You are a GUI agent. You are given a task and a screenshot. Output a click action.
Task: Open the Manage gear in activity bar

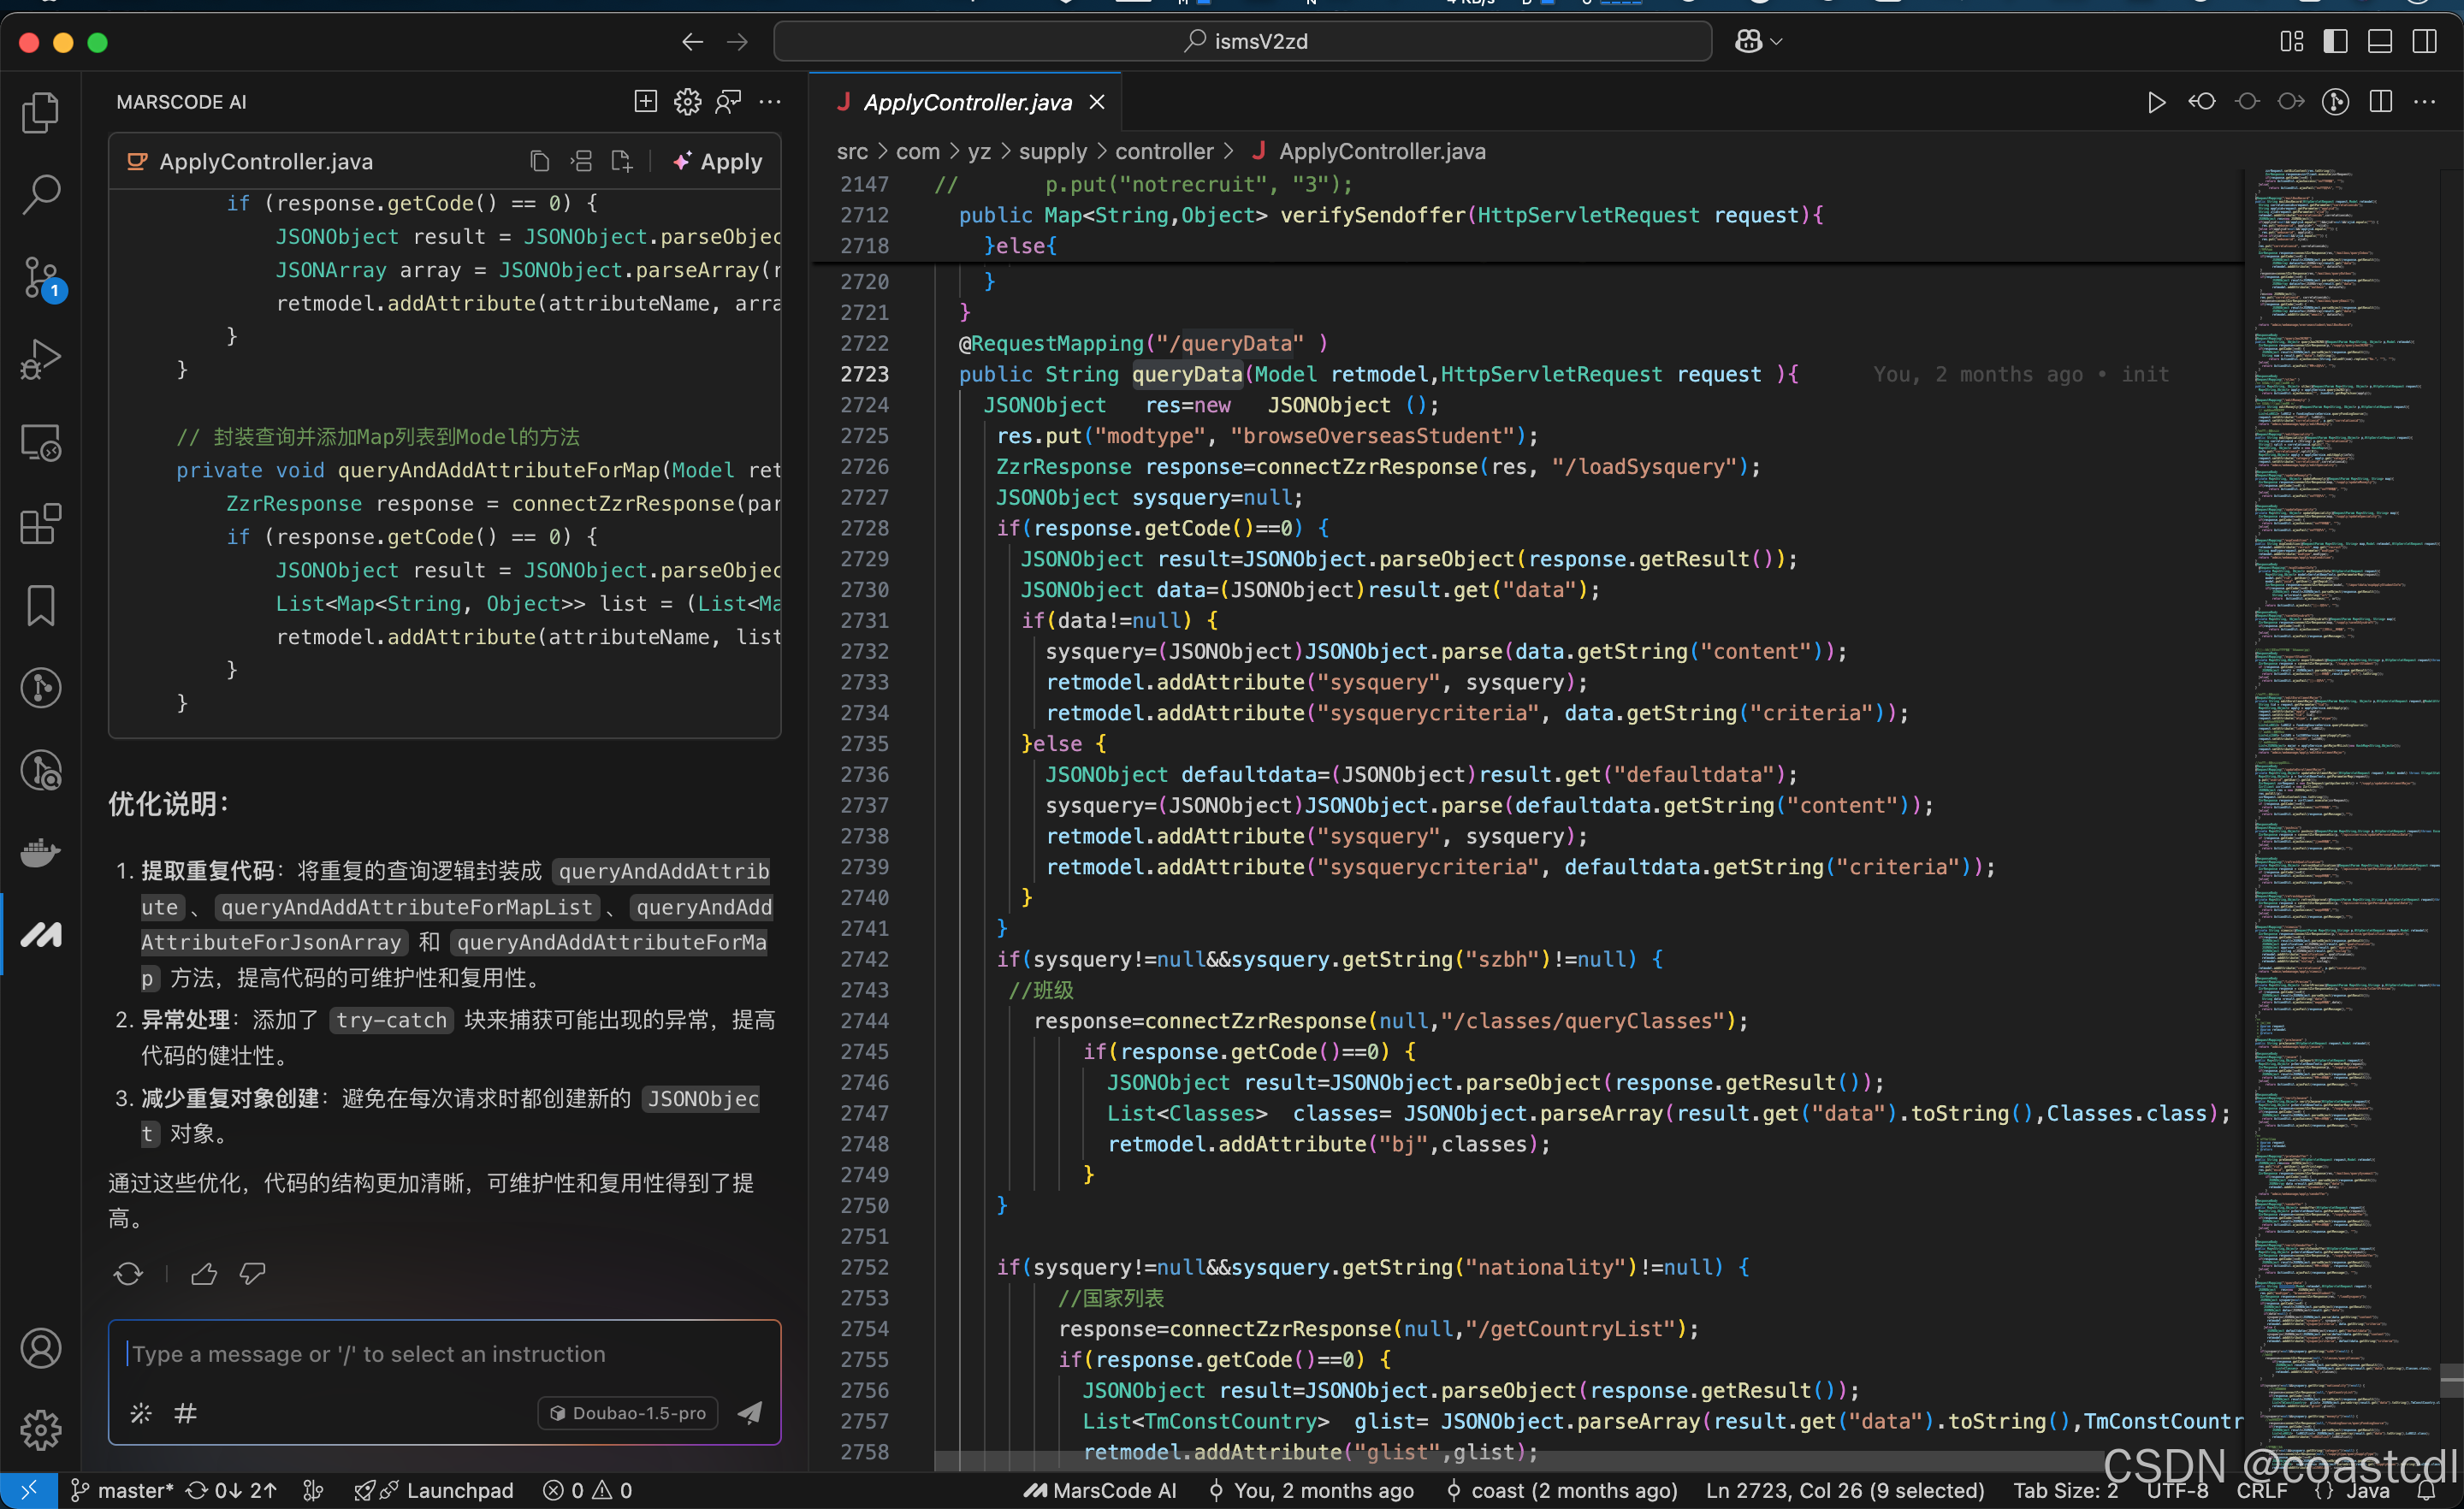pos(40,1430)
